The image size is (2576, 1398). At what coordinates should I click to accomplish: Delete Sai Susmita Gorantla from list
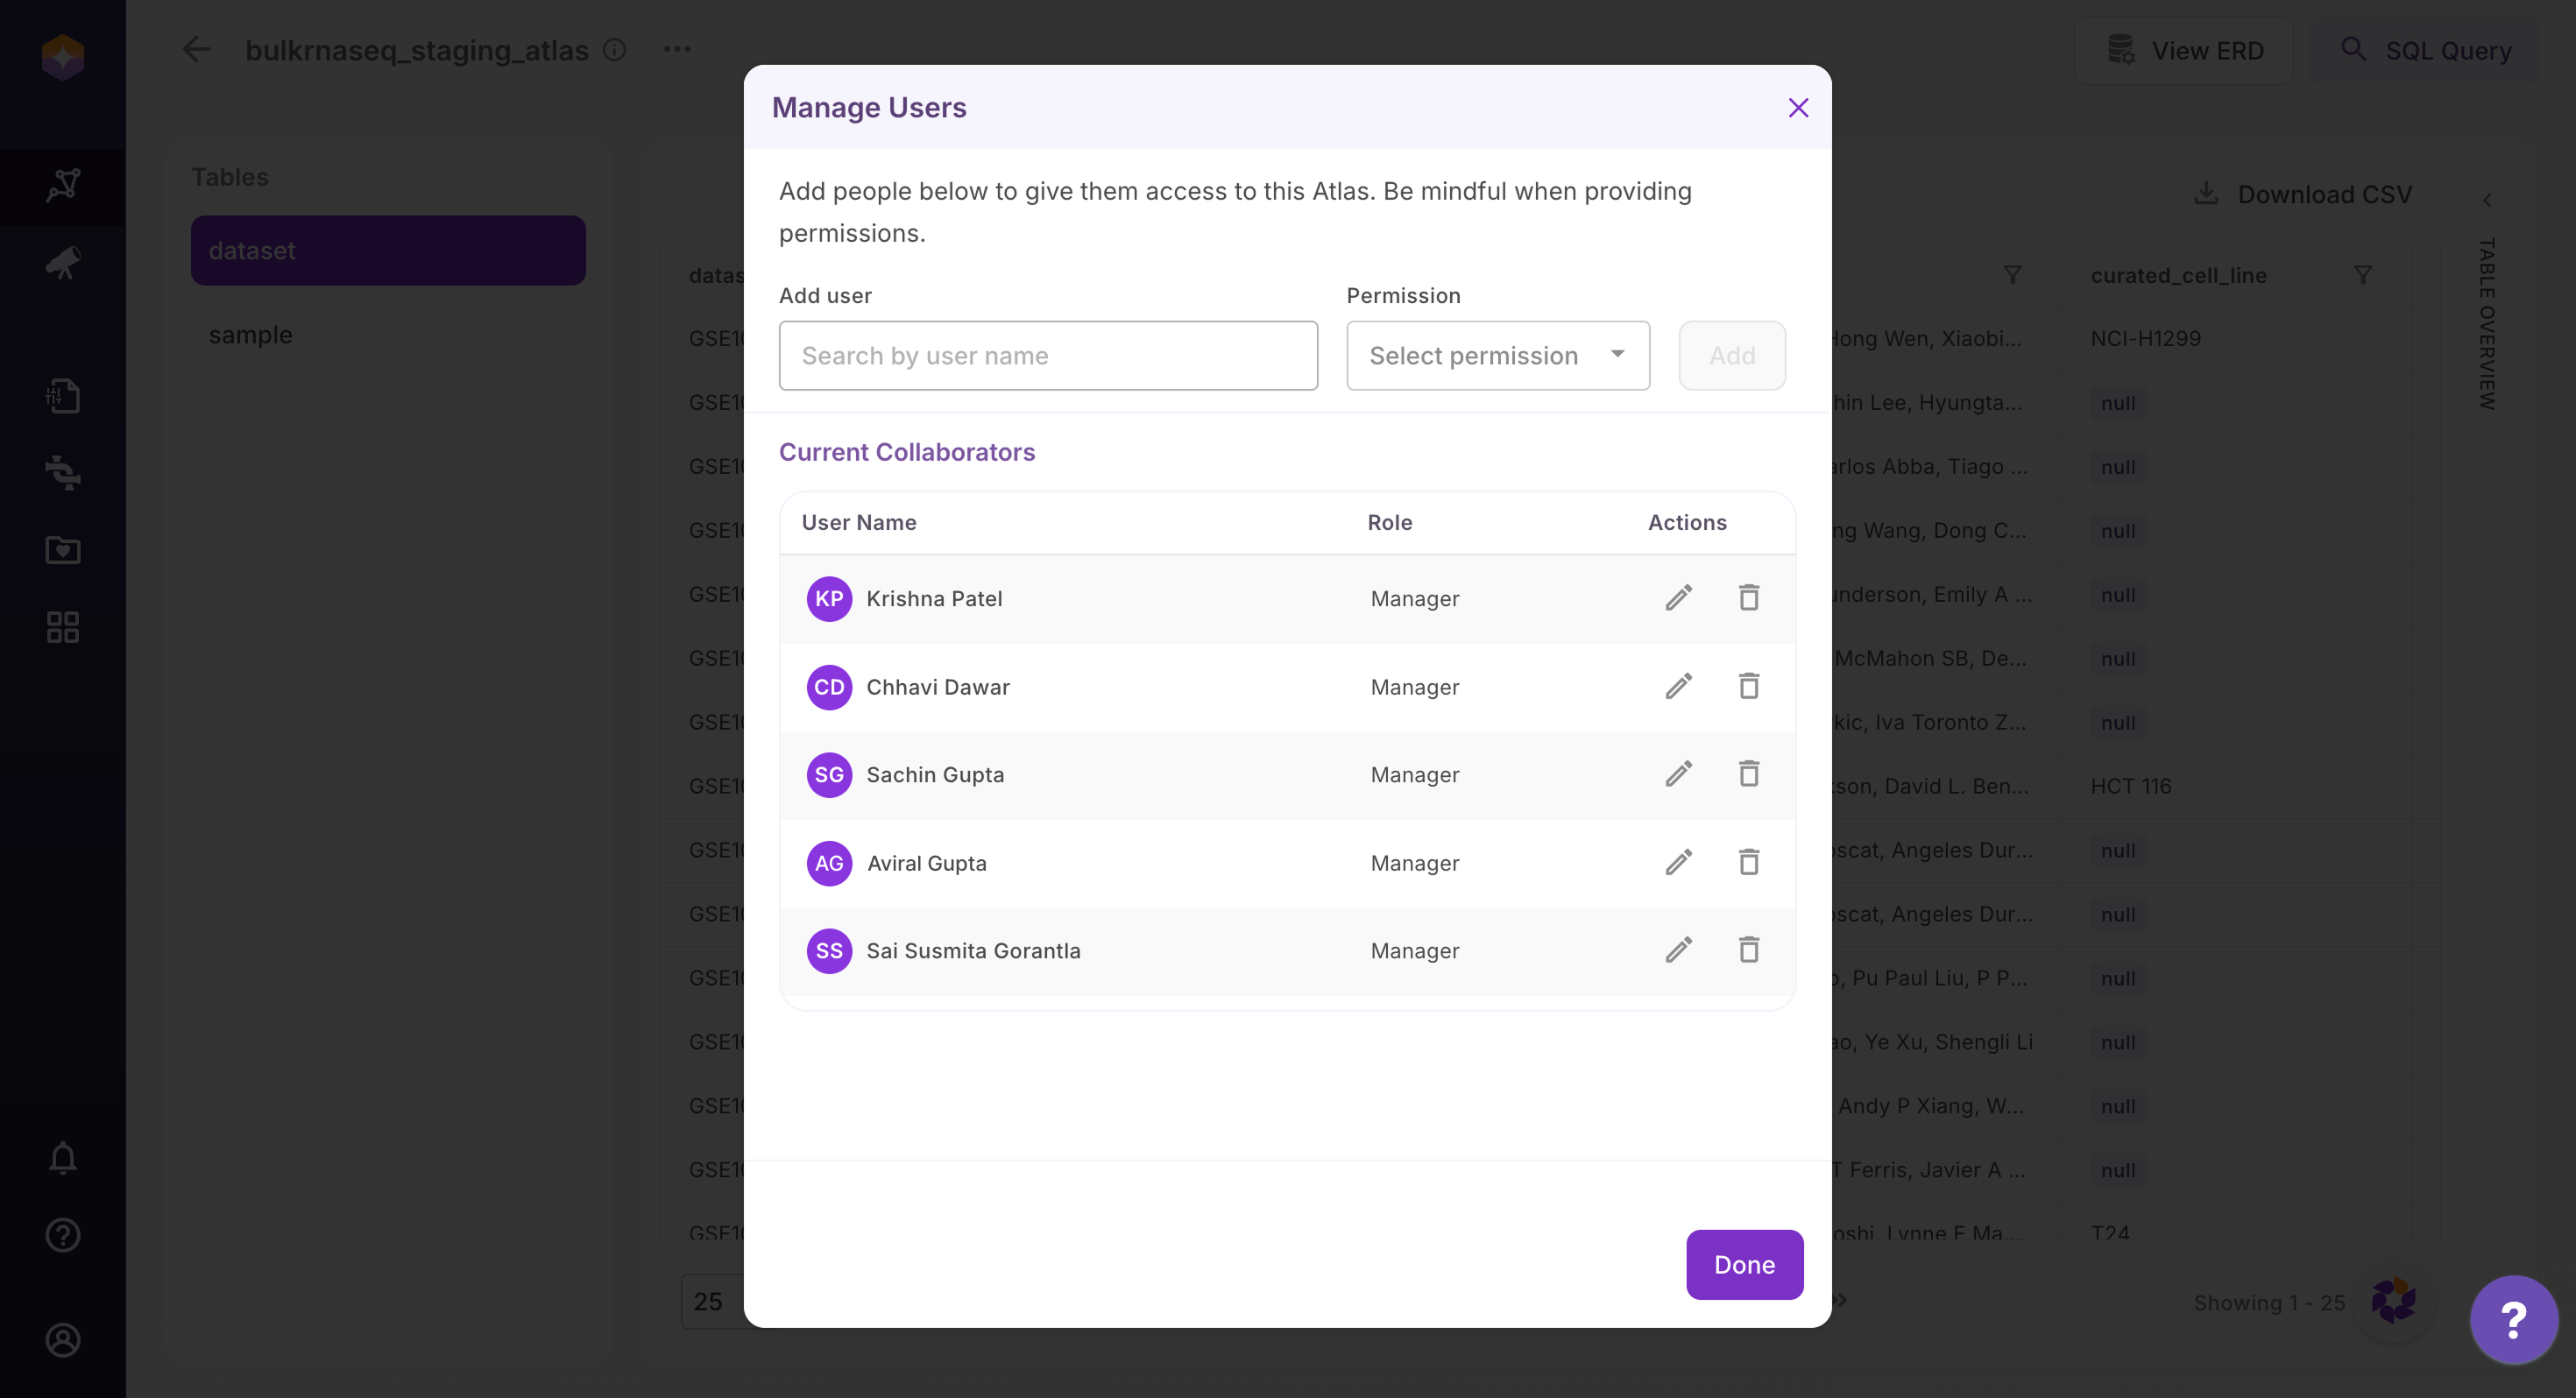tap(1748, 950)
